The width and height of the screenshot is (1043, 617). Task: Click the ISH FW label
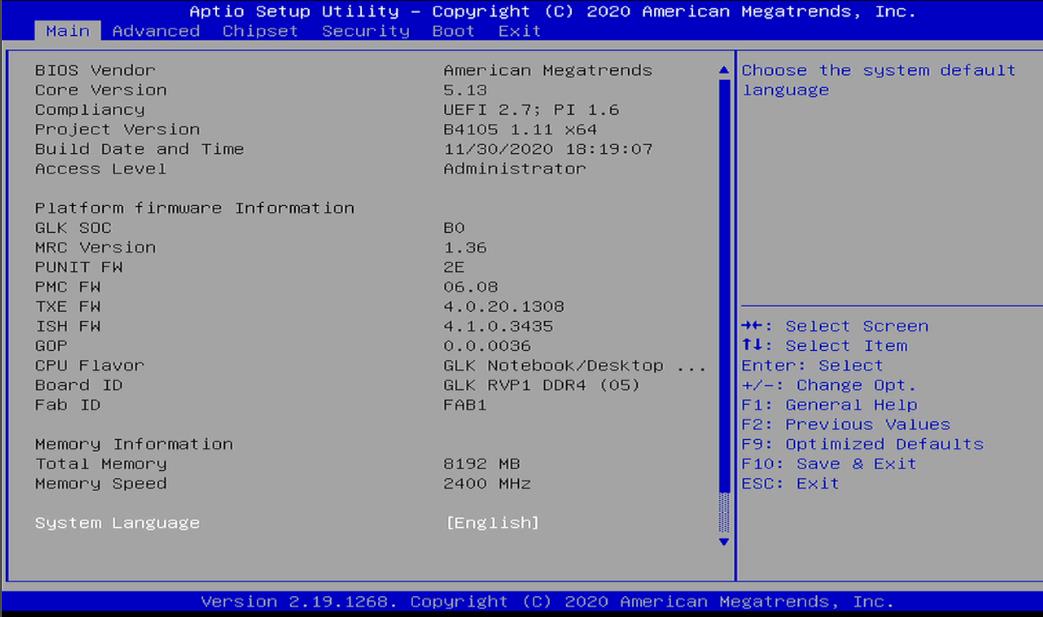68,326
